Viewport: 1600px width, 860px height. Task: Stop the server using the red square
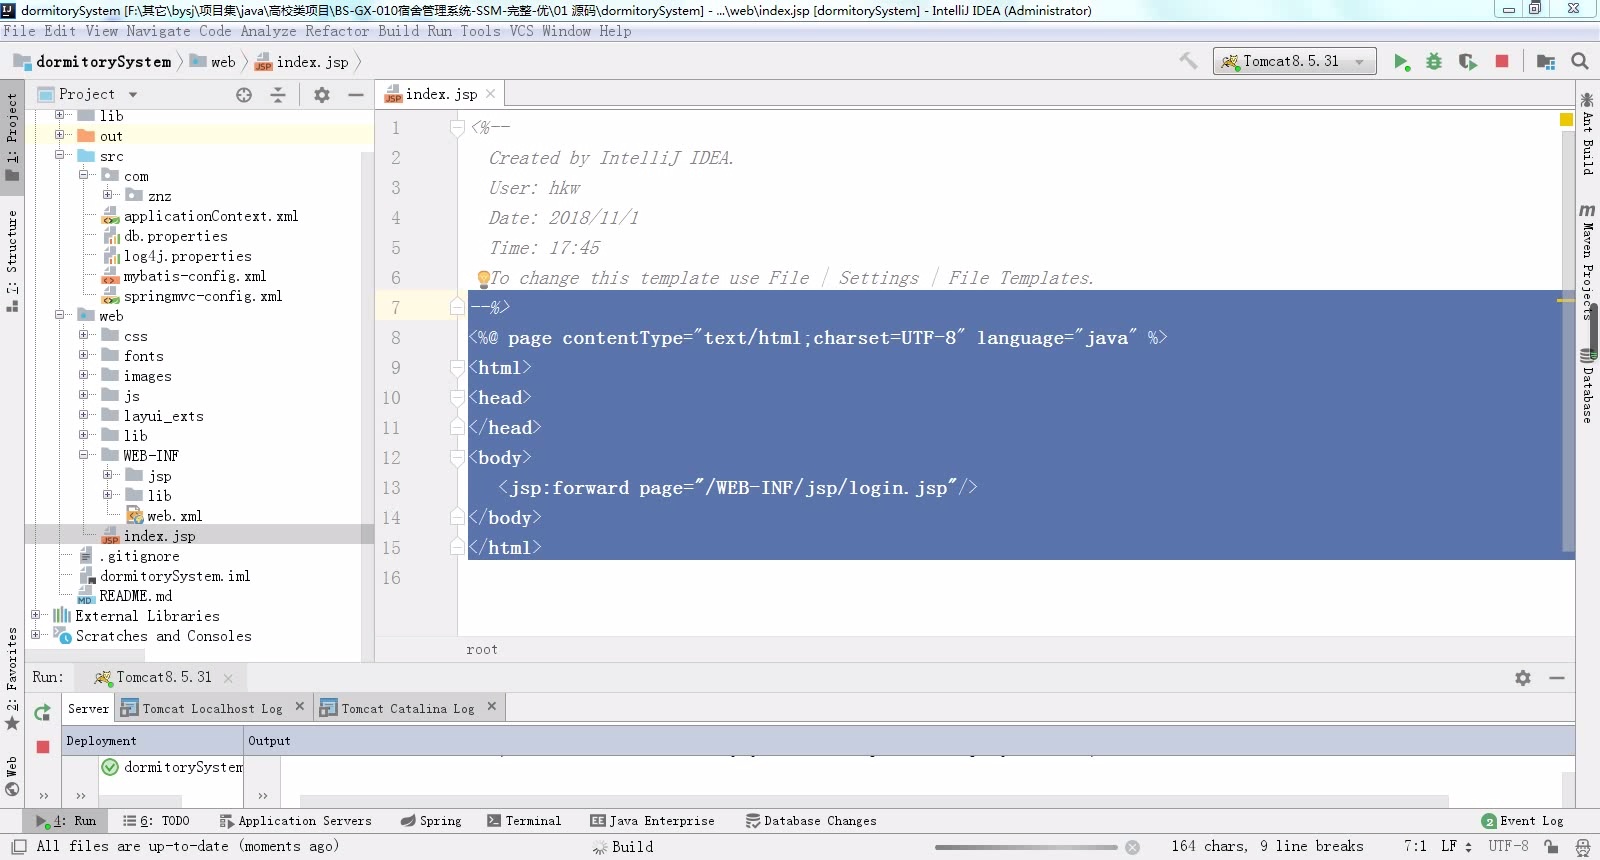tap(1501, 62)
